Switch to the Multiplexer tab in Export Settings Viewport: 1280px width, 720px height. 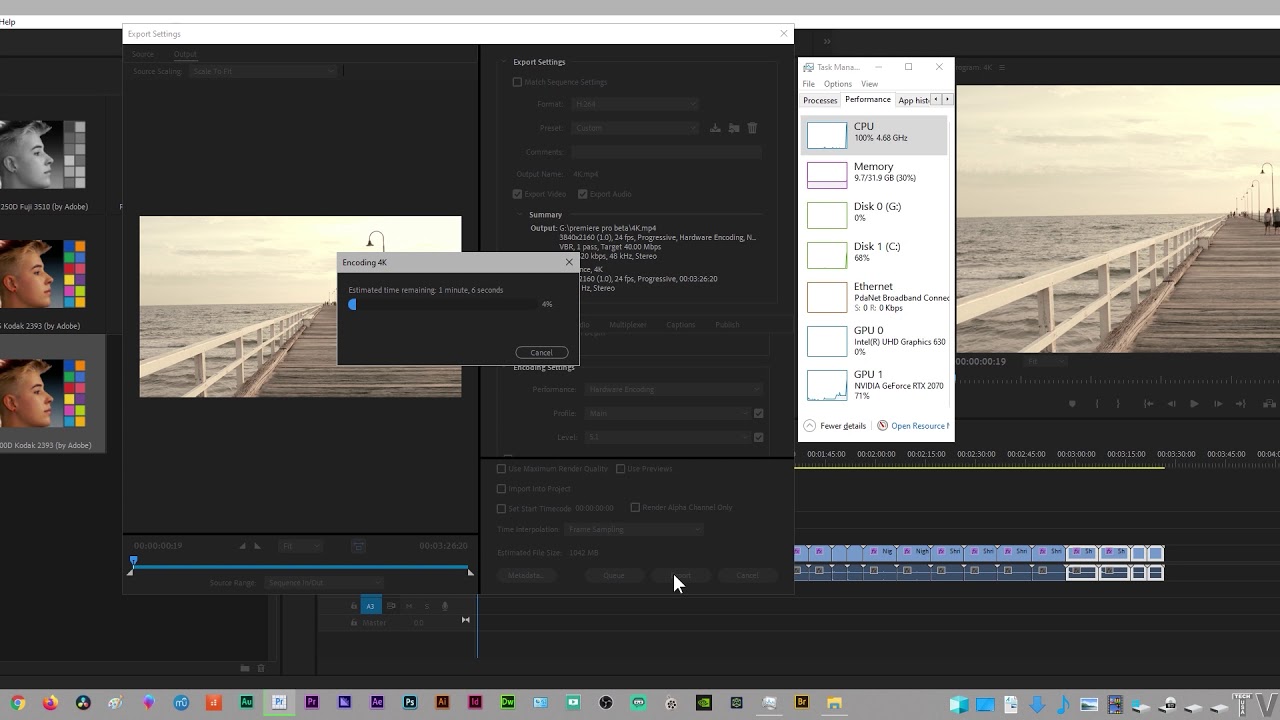(x=628, y=325)
